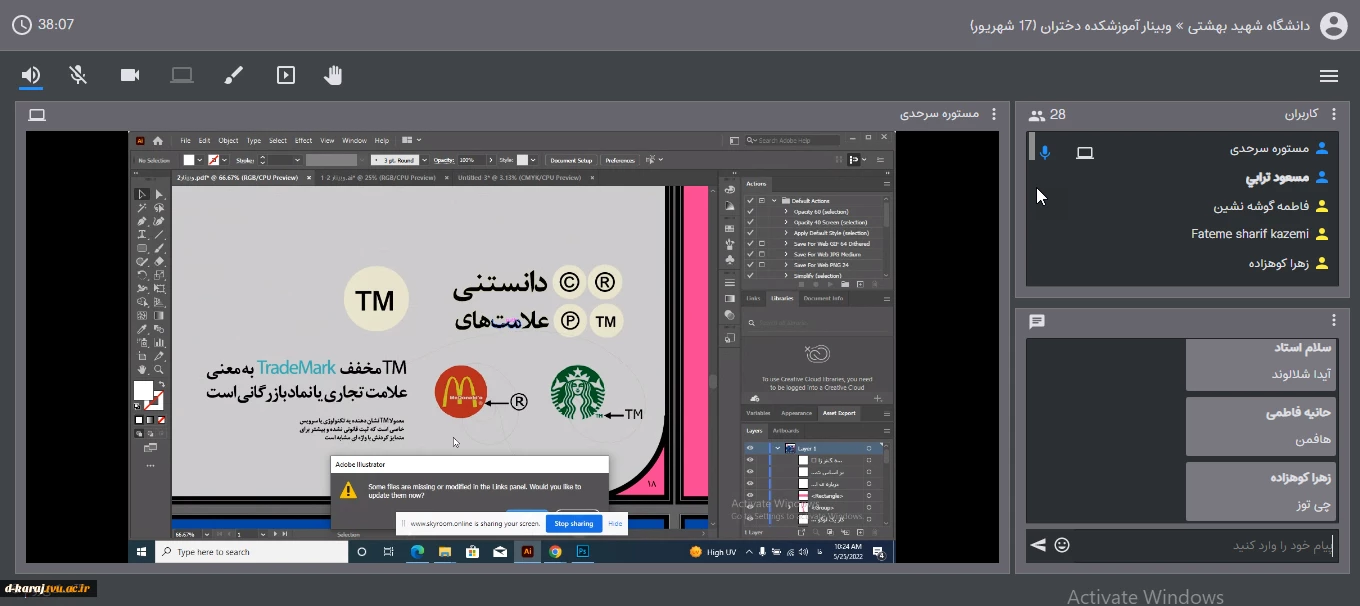Toggle the crossed-out microphone in Skyroom toolbar
This screenshot has width=1360, height=606.
(78, 75)
